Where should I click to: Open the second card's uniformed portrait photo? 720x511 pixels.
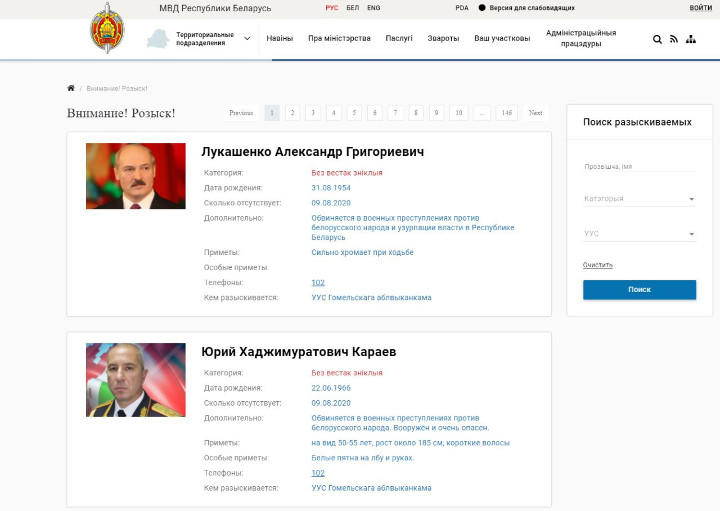[136, 380]
